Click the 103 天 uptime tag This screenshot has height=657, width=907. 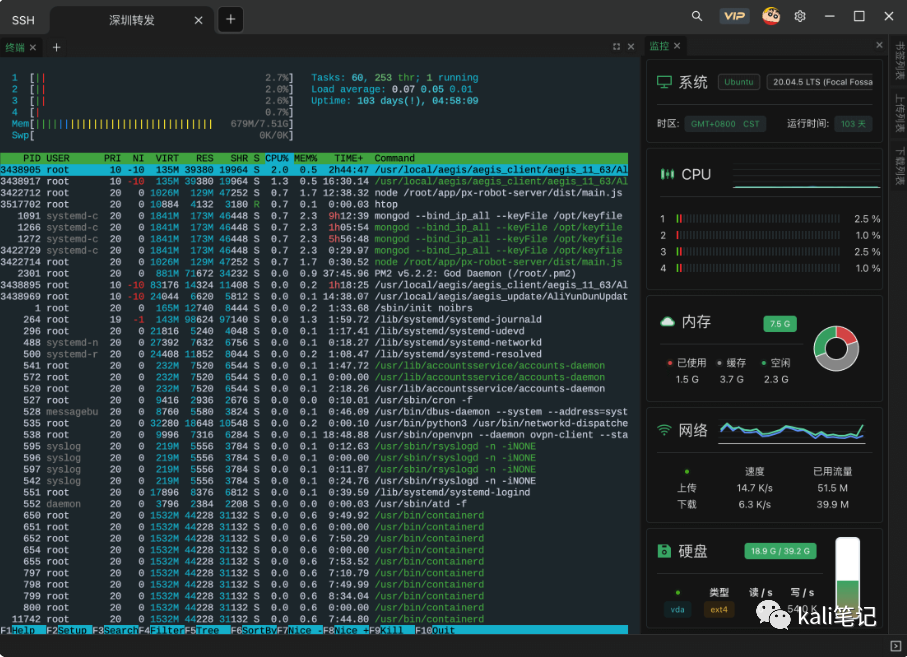[x=853, y=124]
